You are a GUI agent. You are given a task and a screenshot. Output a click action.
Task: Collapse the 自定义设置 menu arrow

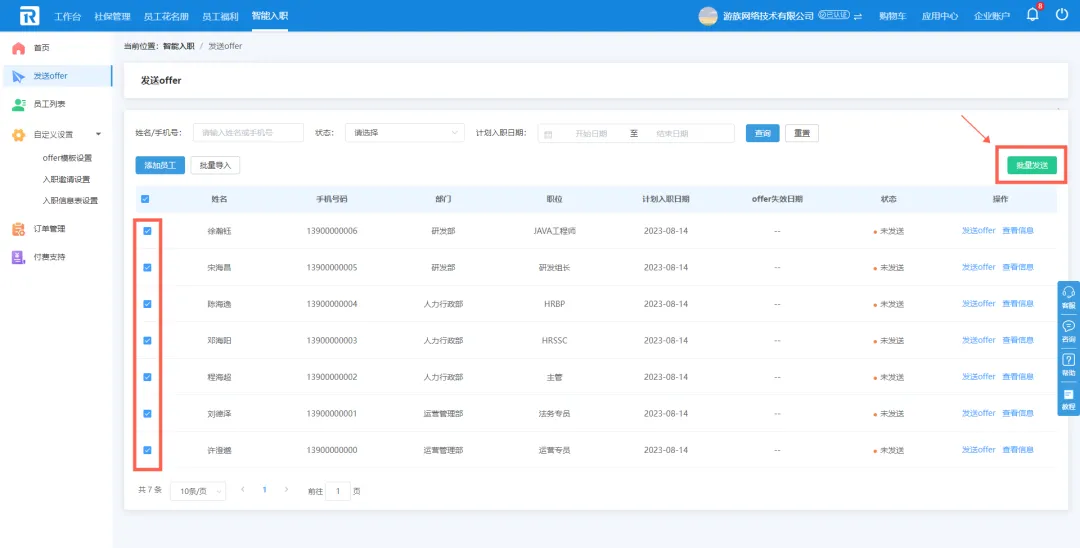(x=98, y=134)
